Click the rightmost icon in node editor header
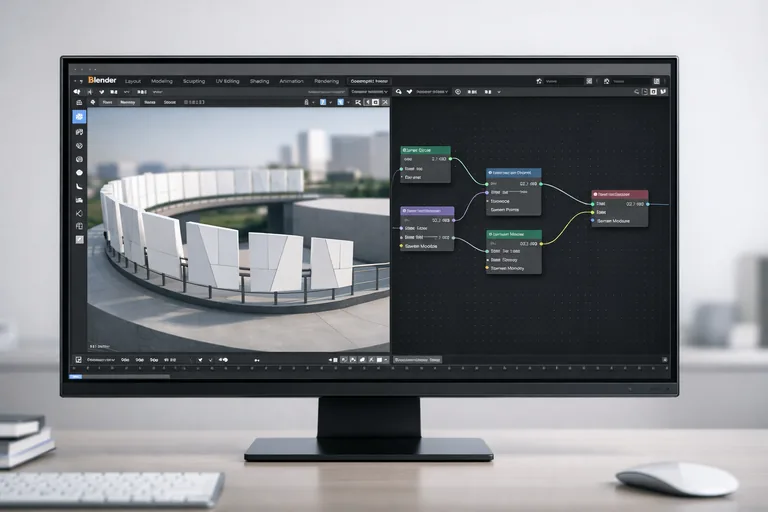 663,91
